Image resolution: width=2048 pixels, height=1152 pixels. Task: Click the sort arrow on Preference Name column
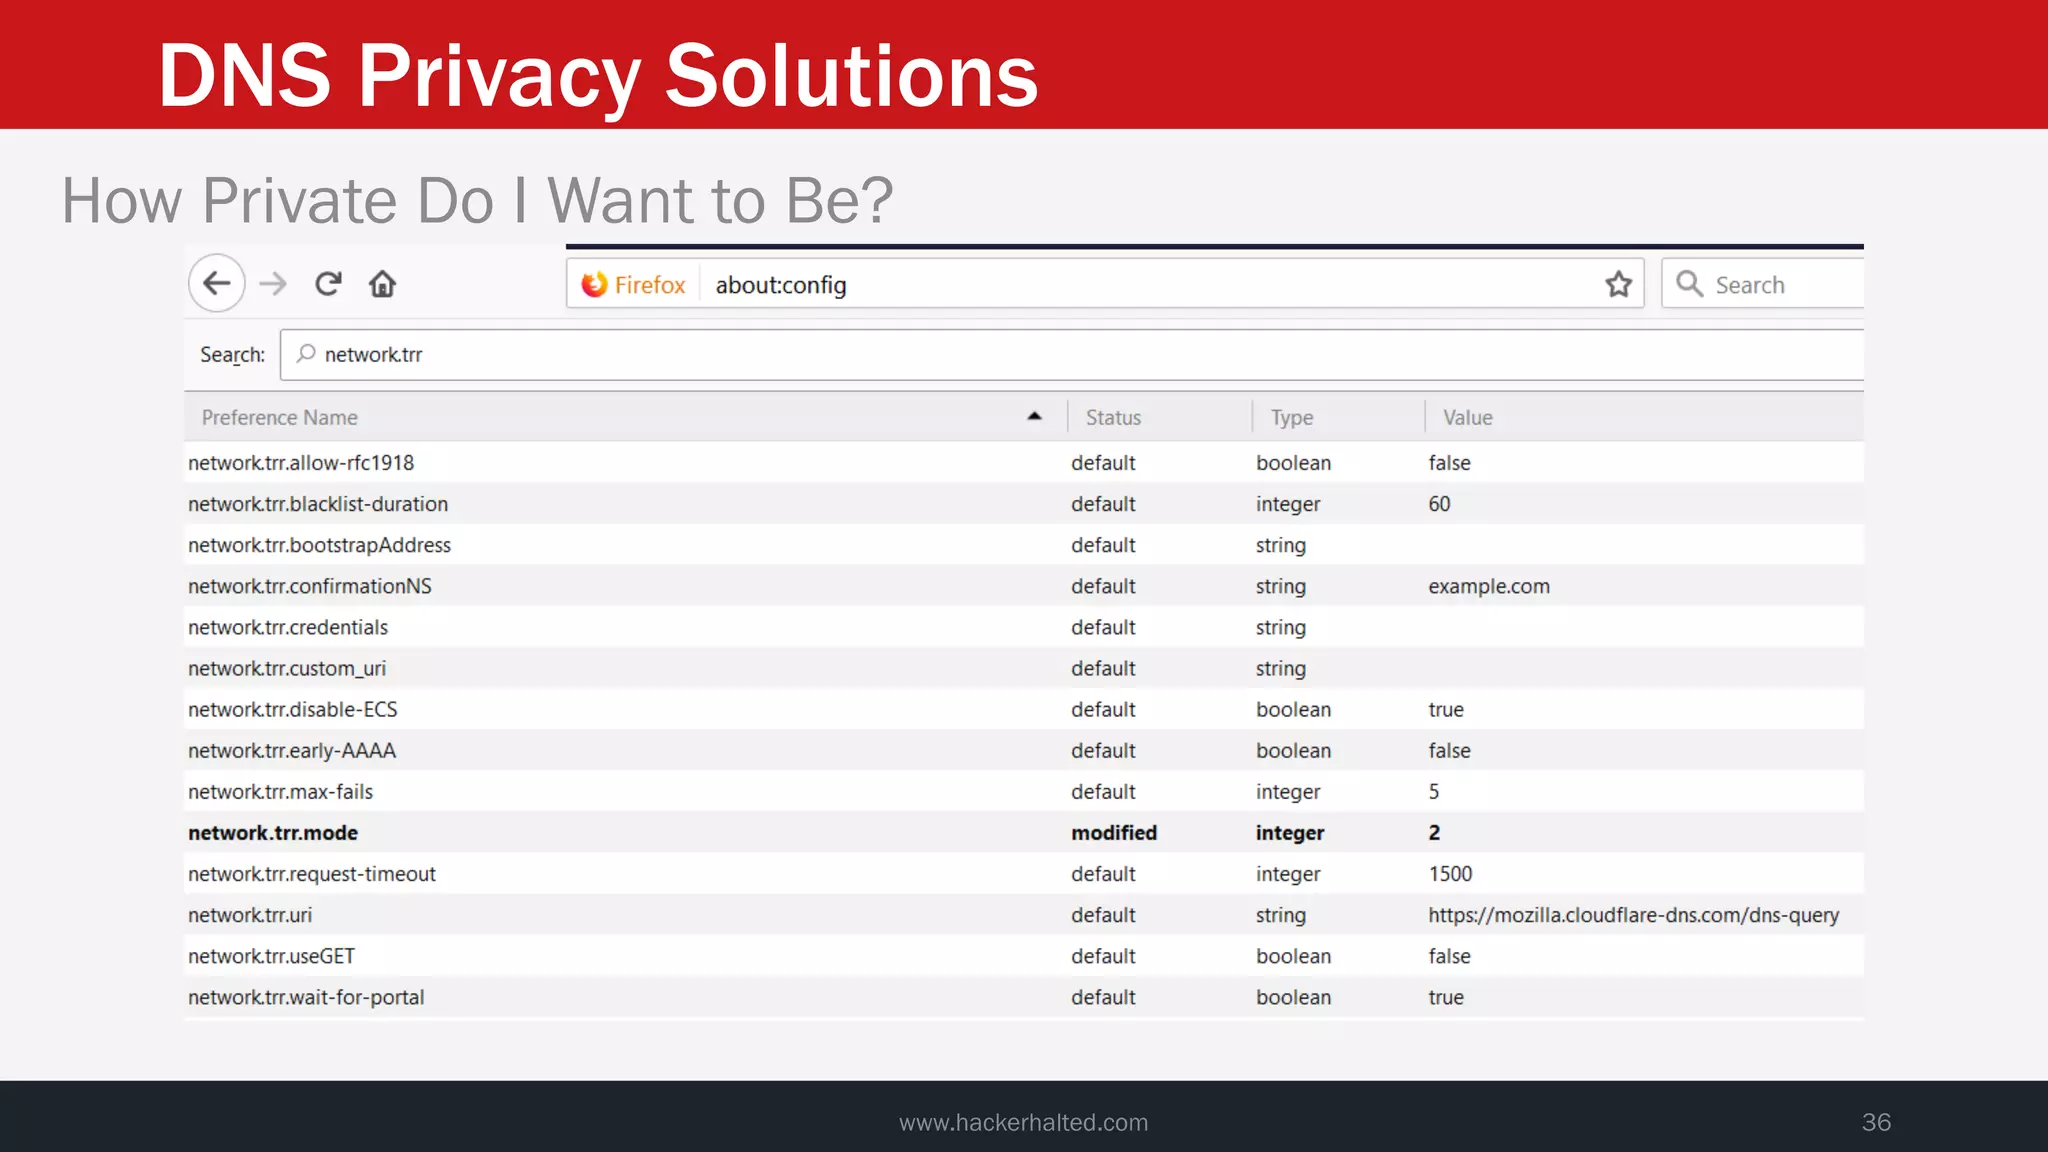tap(1034, 417)
